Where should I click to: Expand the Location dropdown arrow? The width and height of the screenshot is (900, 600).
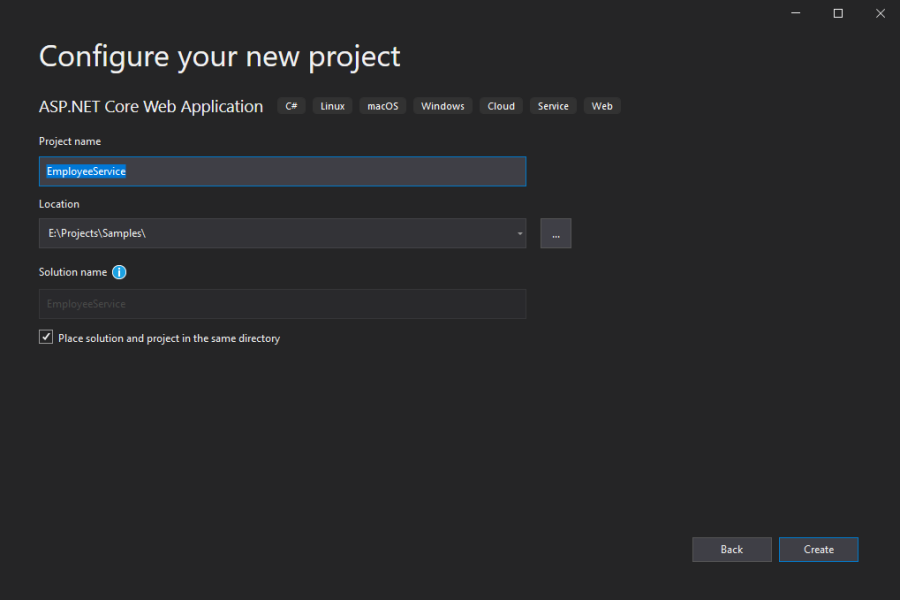519,233
